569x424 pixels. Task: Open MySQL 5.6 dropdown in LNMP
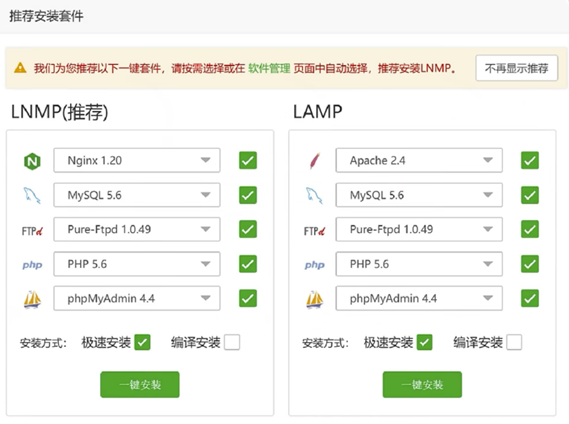click(x=137, y=195)
